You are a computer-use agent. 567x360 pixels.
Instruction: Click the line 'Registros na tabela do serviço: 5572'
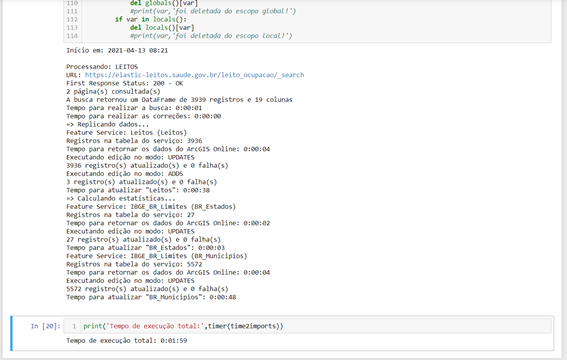134,264
